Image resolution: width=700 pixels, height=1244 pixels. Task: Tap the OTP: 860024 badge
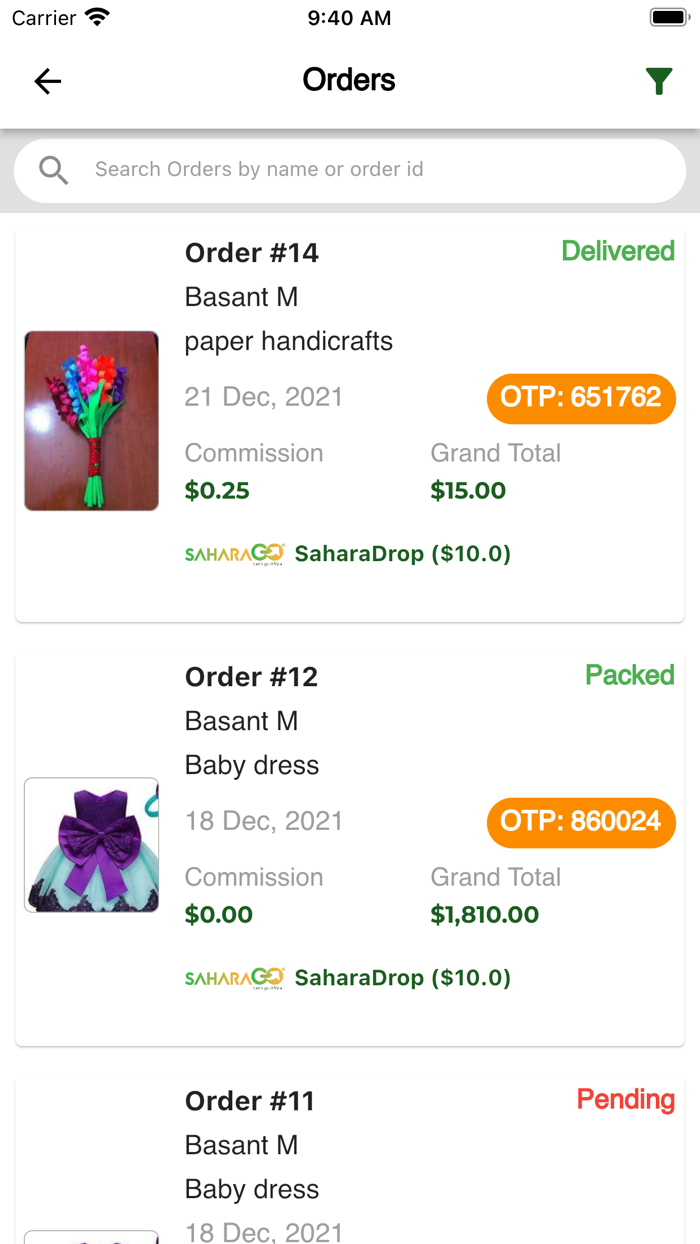click(x=581, y=822)
